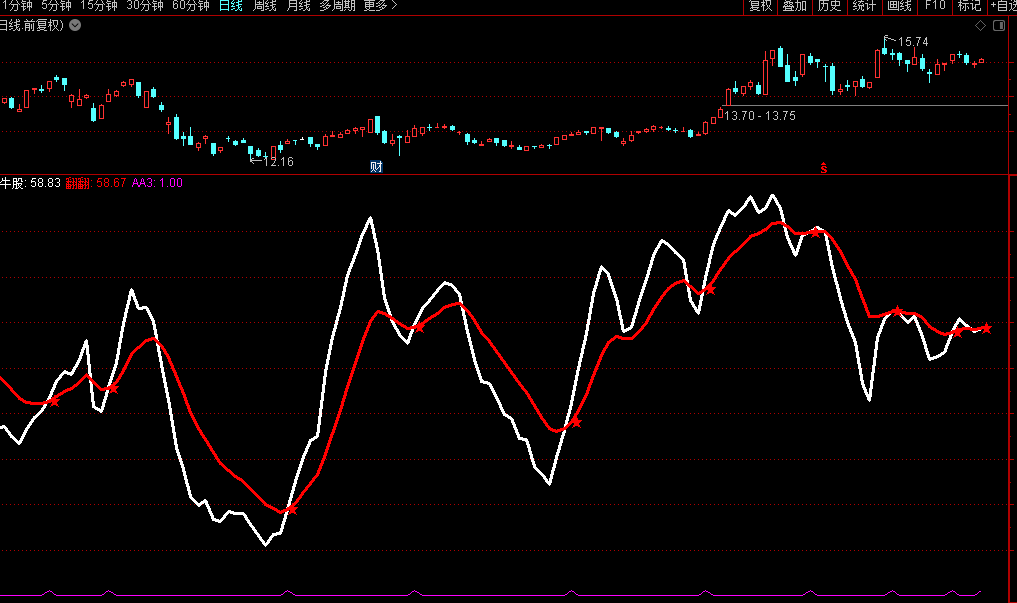Select the 1分钟 period tab
Screen dimensions: 1017x603
(16, 6)
